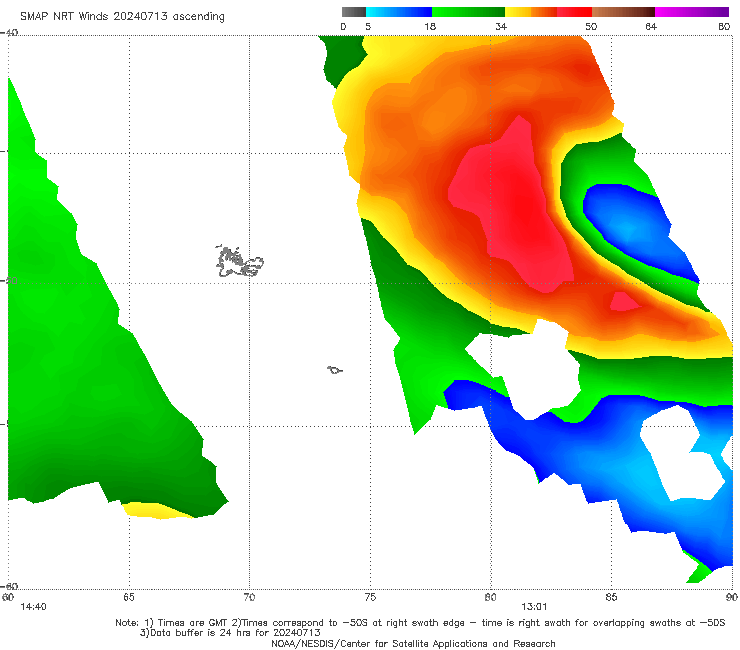740x650 pixels.
Task: Click the brown segment of the wind color bar
Action: 623,12
